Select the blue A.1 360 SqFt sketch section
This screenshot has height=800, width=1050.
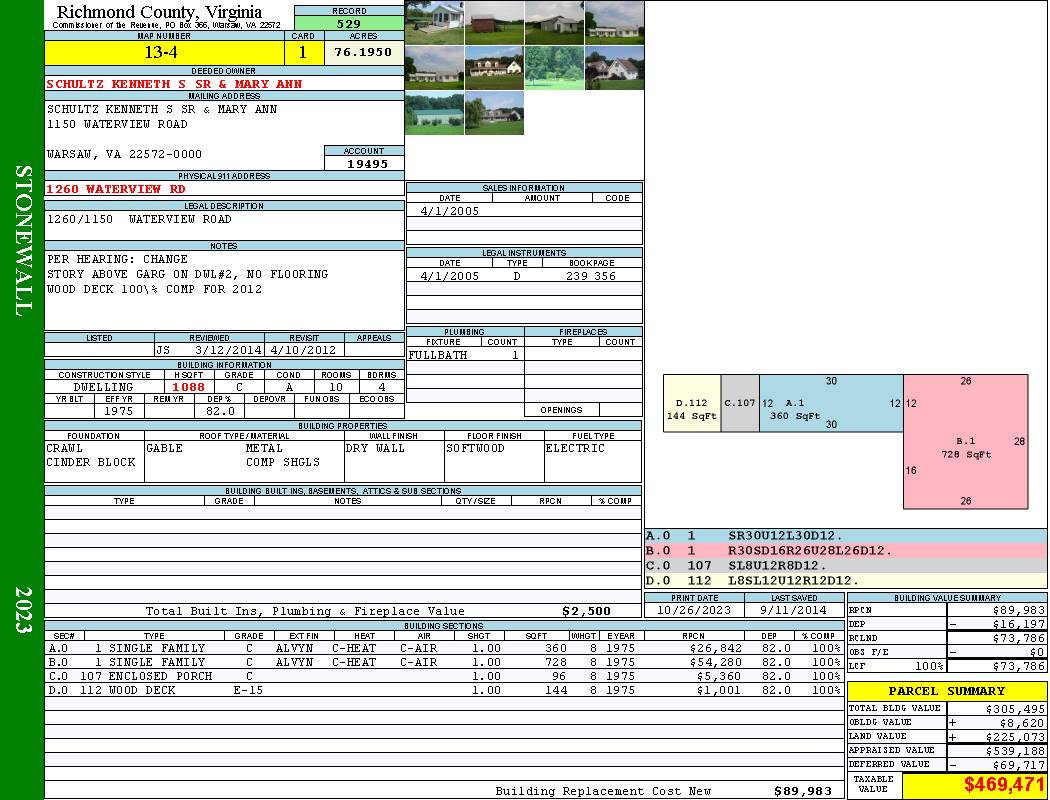click(830, 403)
